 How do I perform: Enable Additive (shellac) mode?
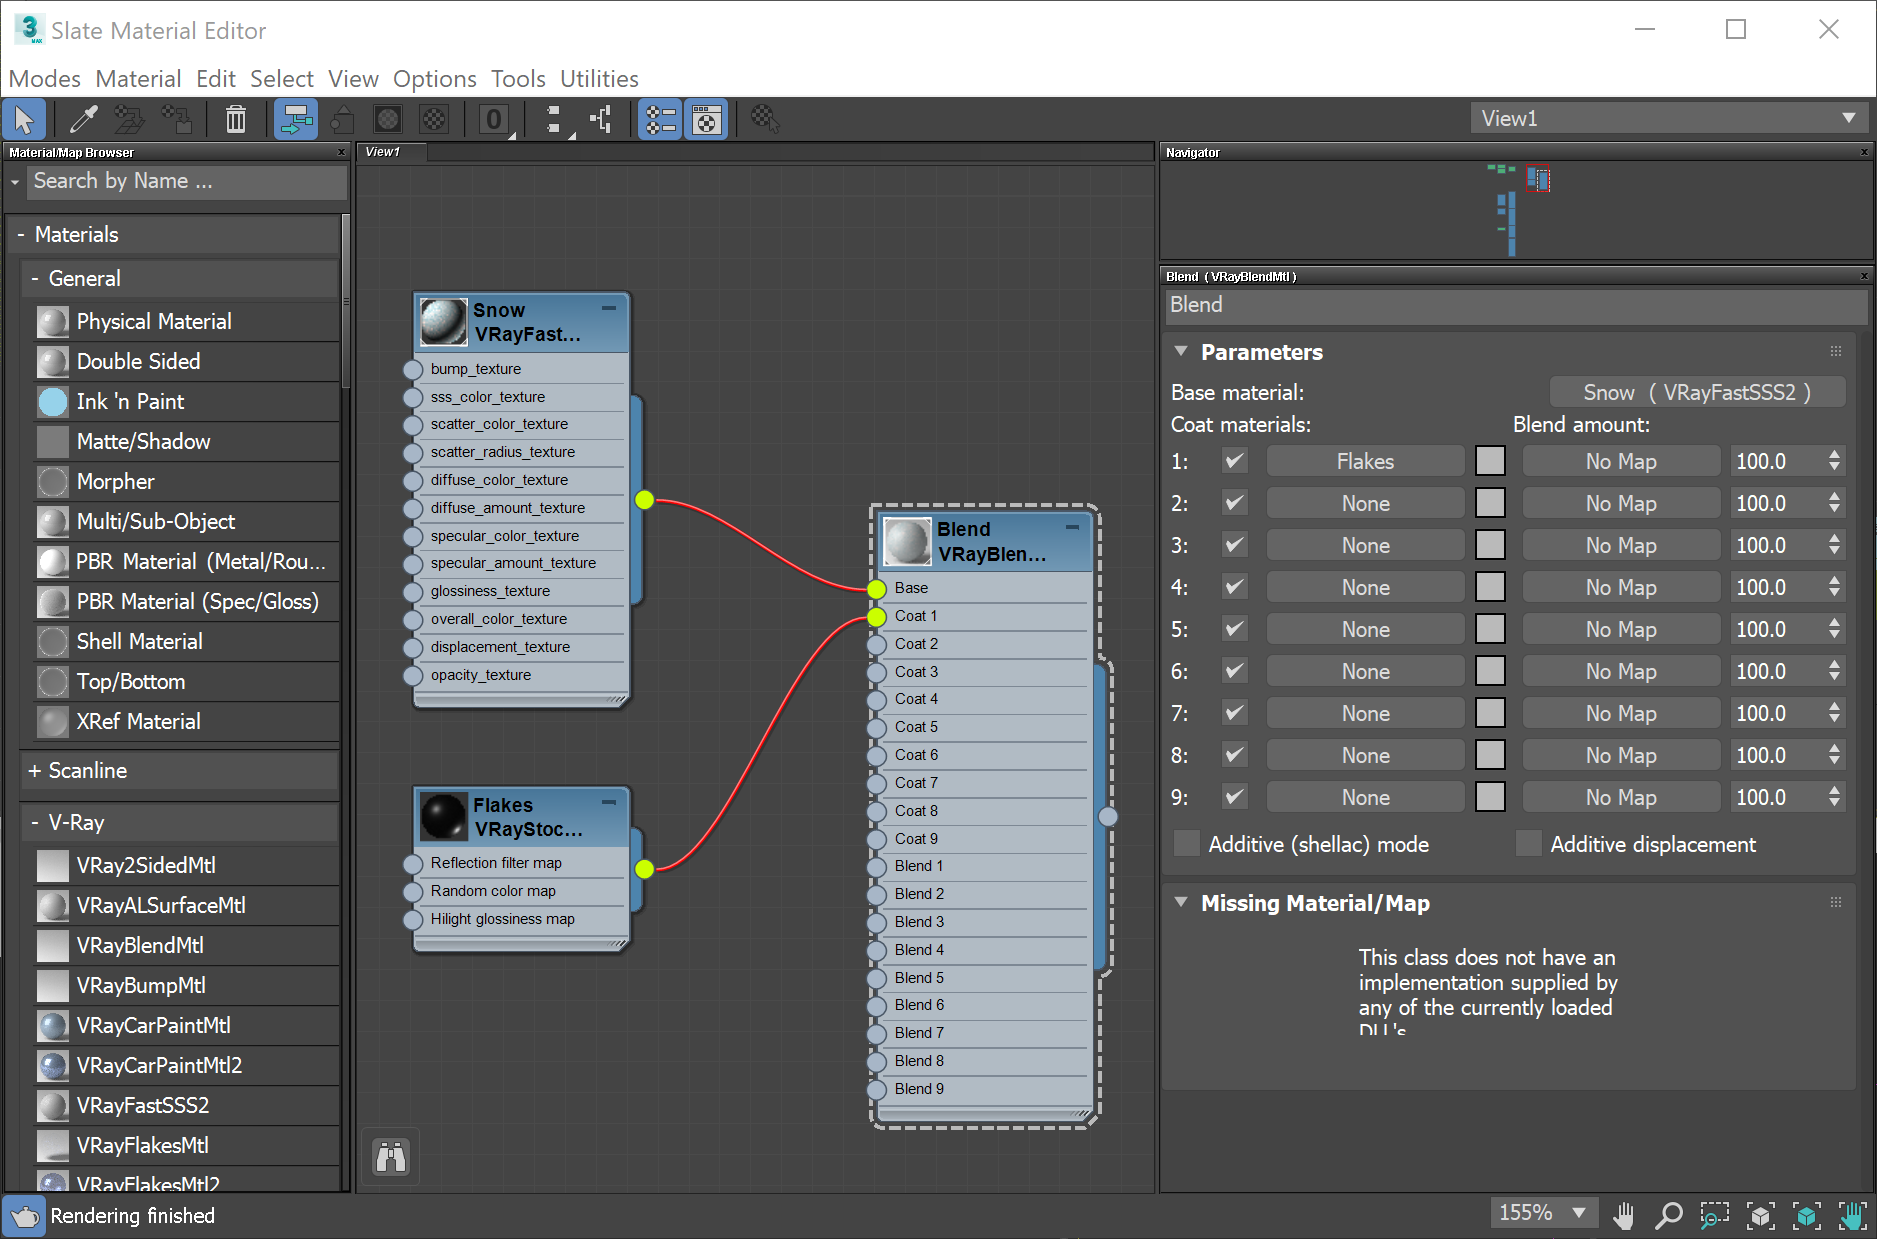pyautogui.click(x=1186, y=844)
